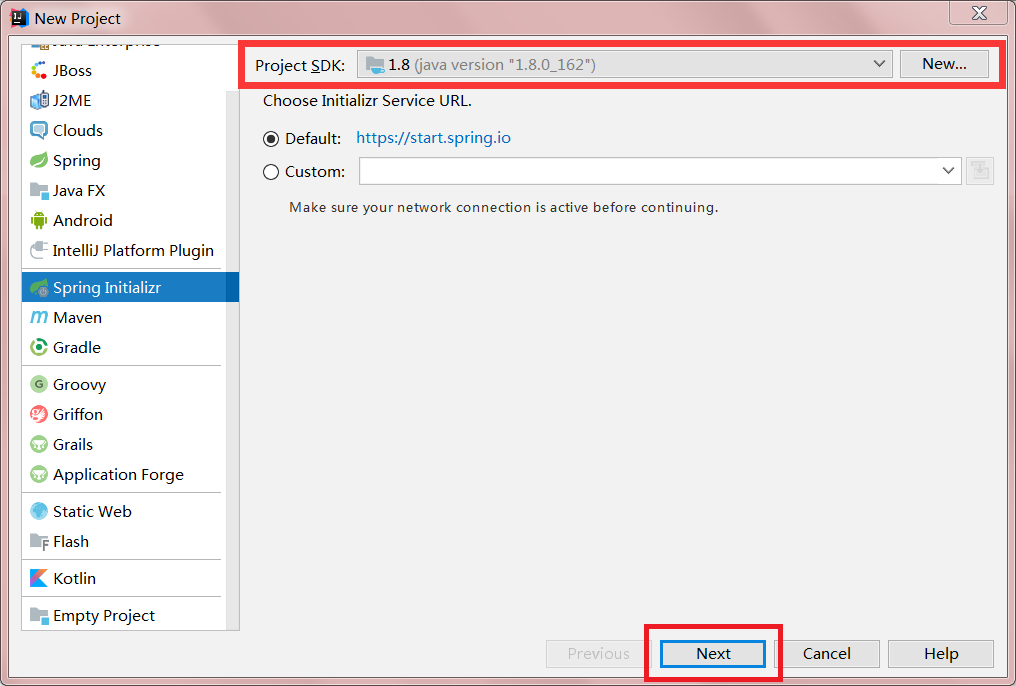The height and width of the screenshot is (686, 1016).
Task: Click the Gradle project icon
Action: click(x=39, y=348)
